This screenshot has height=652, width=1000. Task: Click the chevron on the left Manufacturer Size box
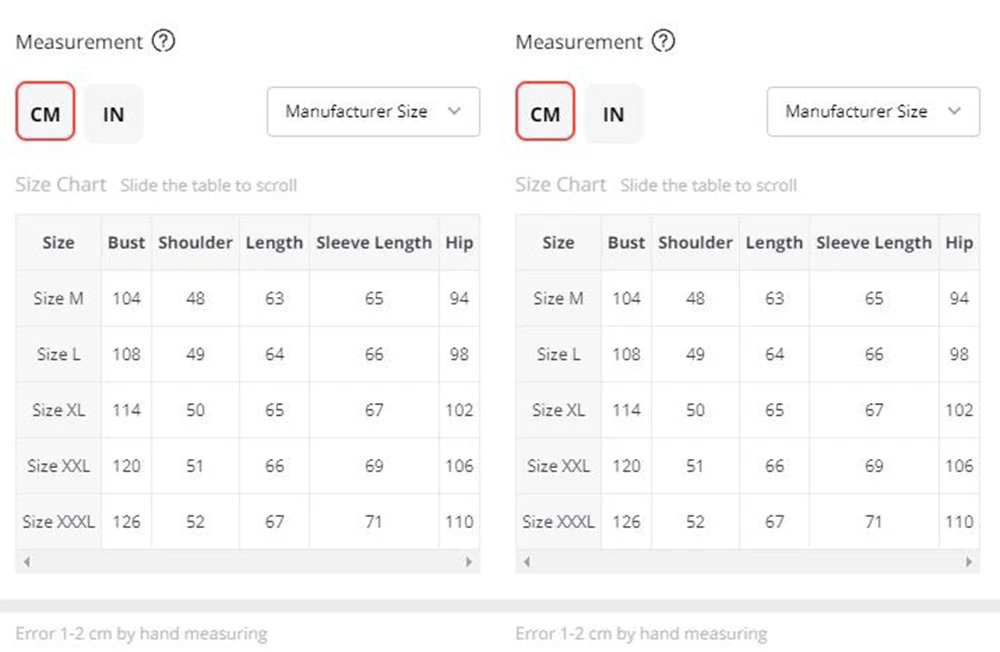(454, 112)
